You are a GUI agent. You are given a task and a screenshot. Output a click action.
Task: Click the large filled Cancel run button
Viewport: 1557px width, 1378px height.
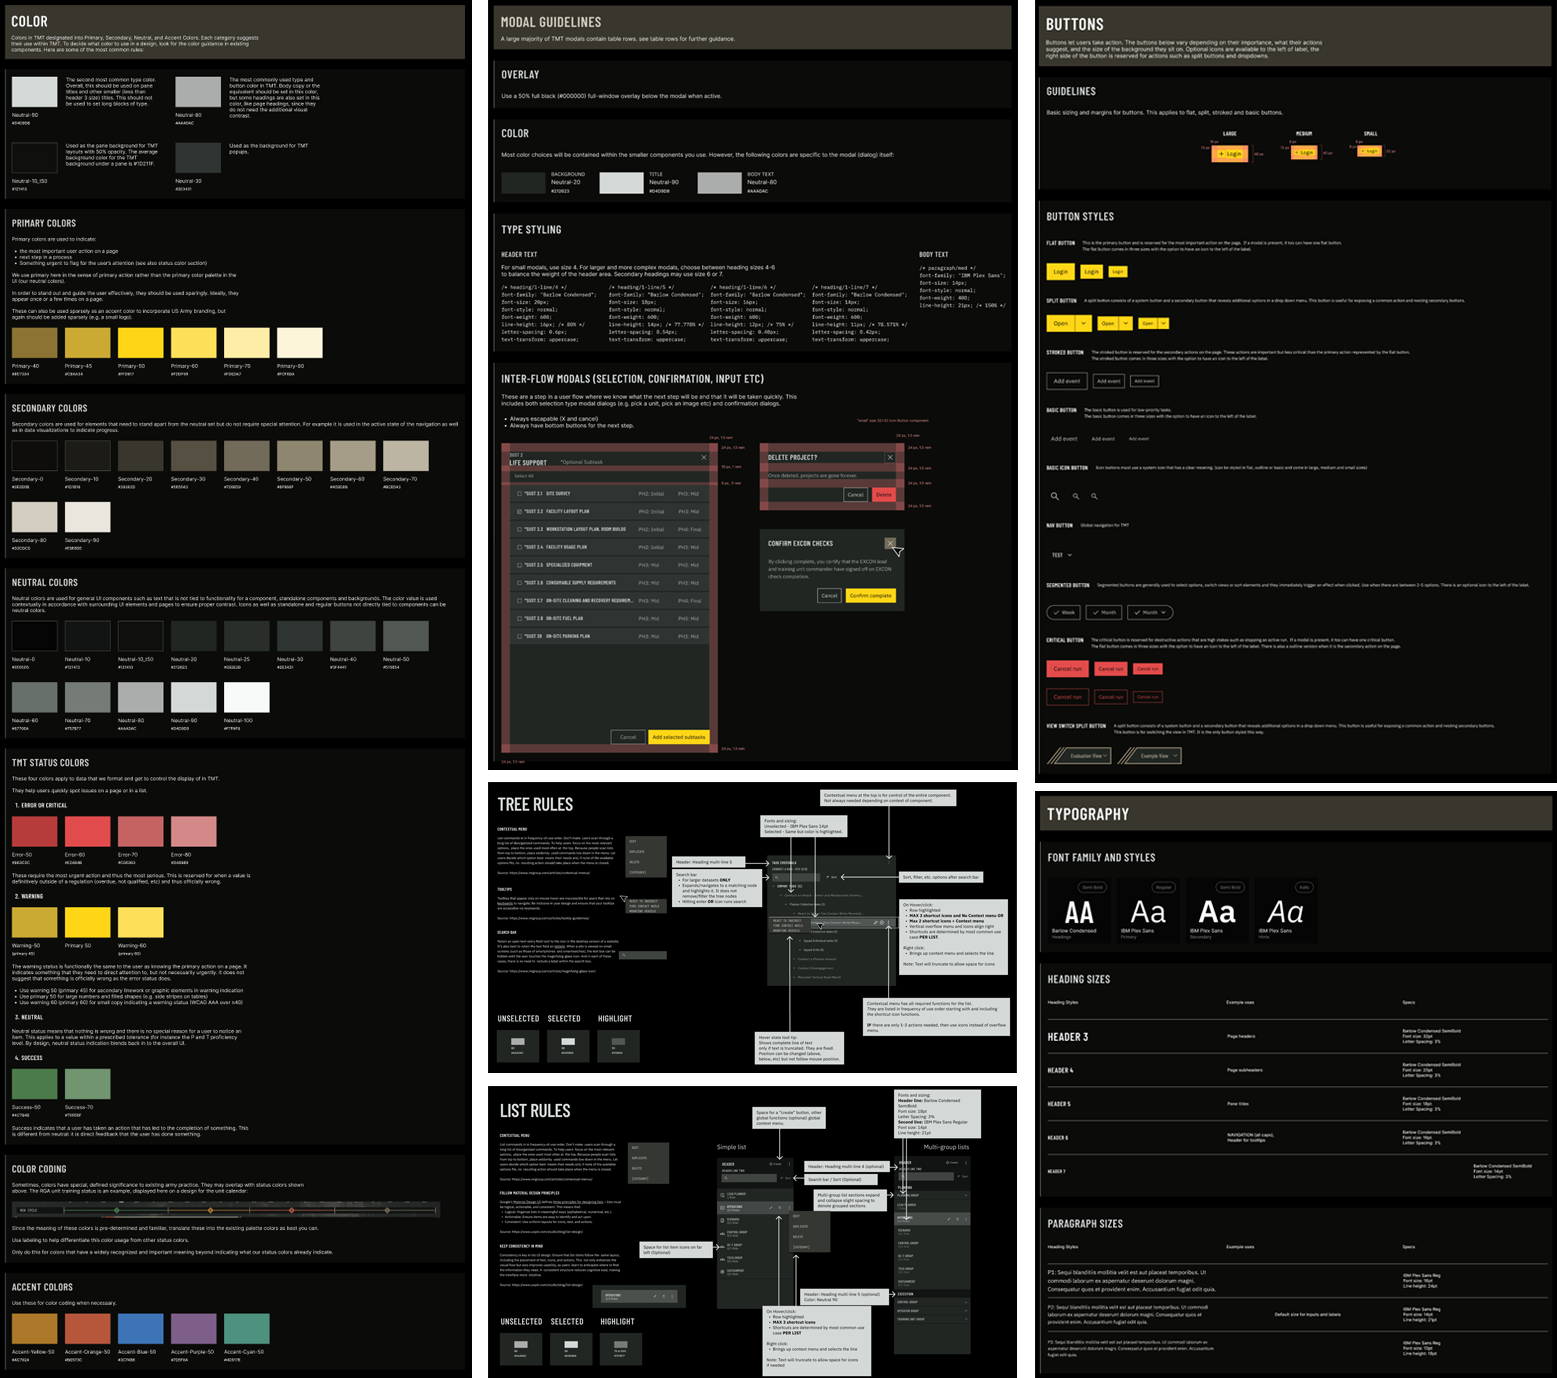(1068, 669)
